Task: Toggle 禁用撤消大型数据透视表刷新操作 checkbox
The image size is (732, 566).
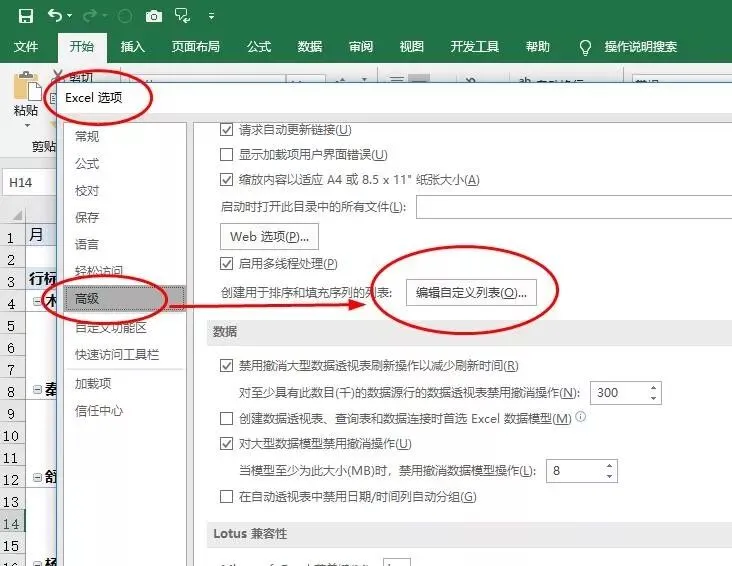Action: 226,365
